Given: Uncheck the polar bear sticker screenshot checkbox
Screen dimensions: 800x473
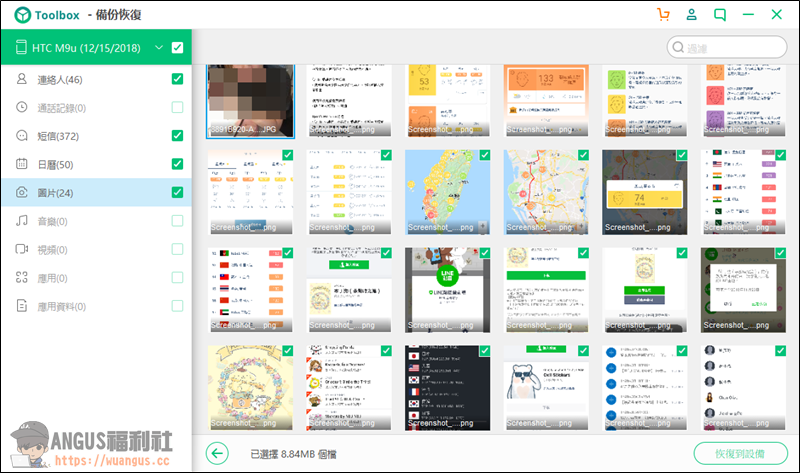Looking at the screenshot, I should 583,351.
